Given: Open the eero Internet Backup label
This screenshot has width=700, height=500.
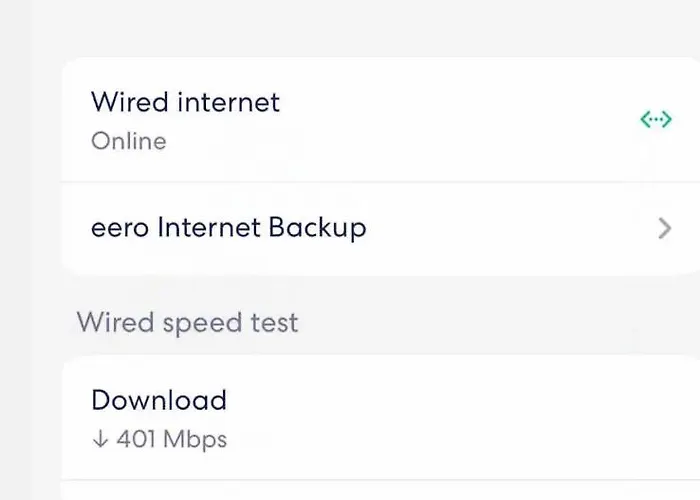Looking at the screenshot, I should click(x=228, y=228).
